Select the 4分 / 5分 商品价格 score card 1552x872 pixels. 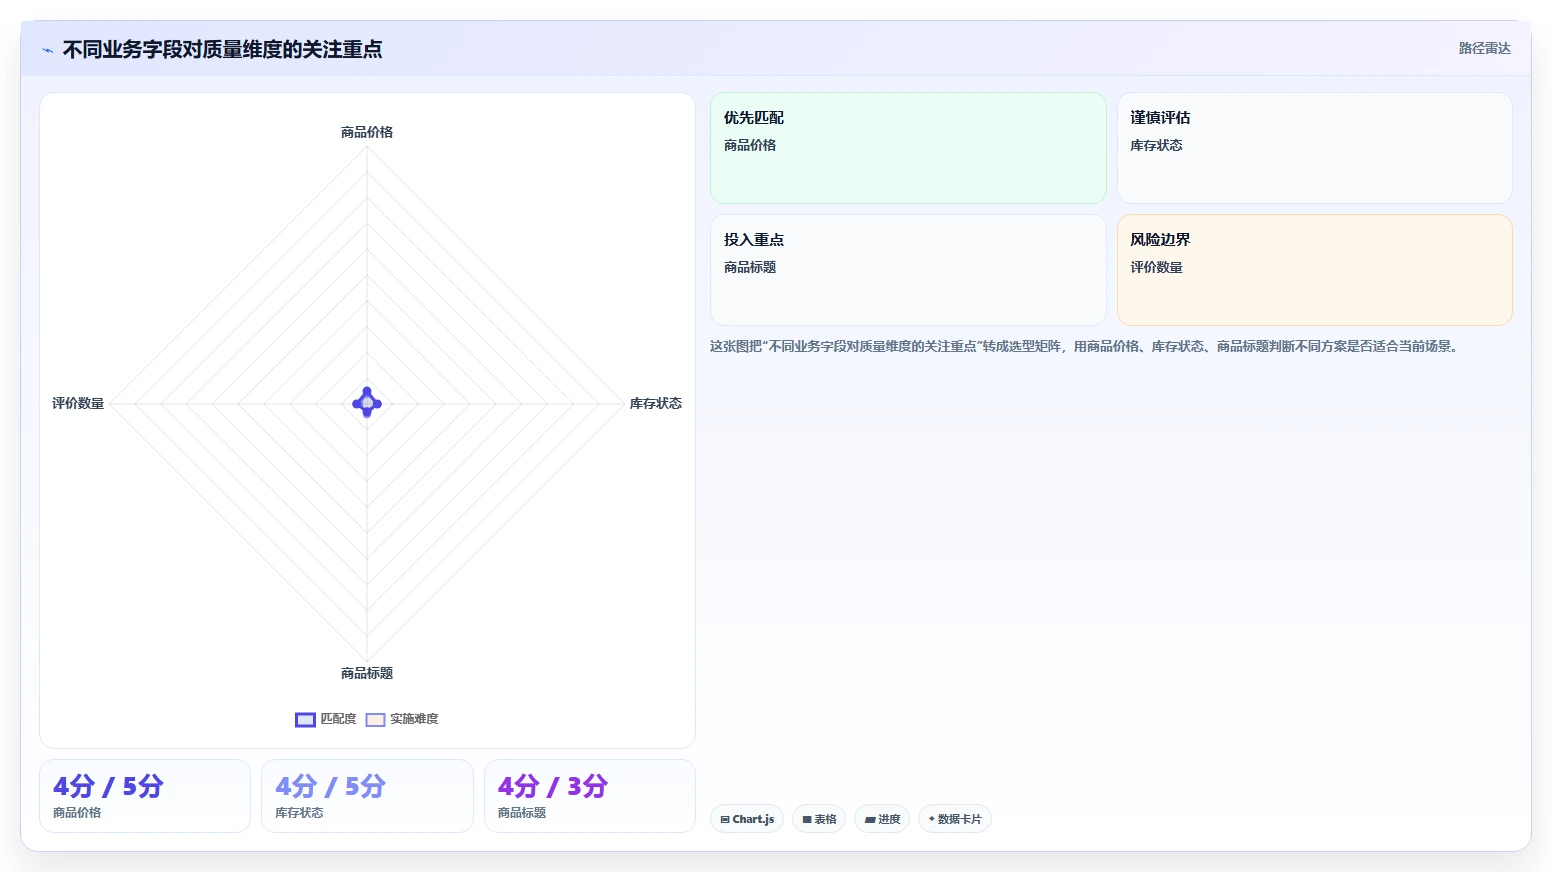(x=145, y=796)
